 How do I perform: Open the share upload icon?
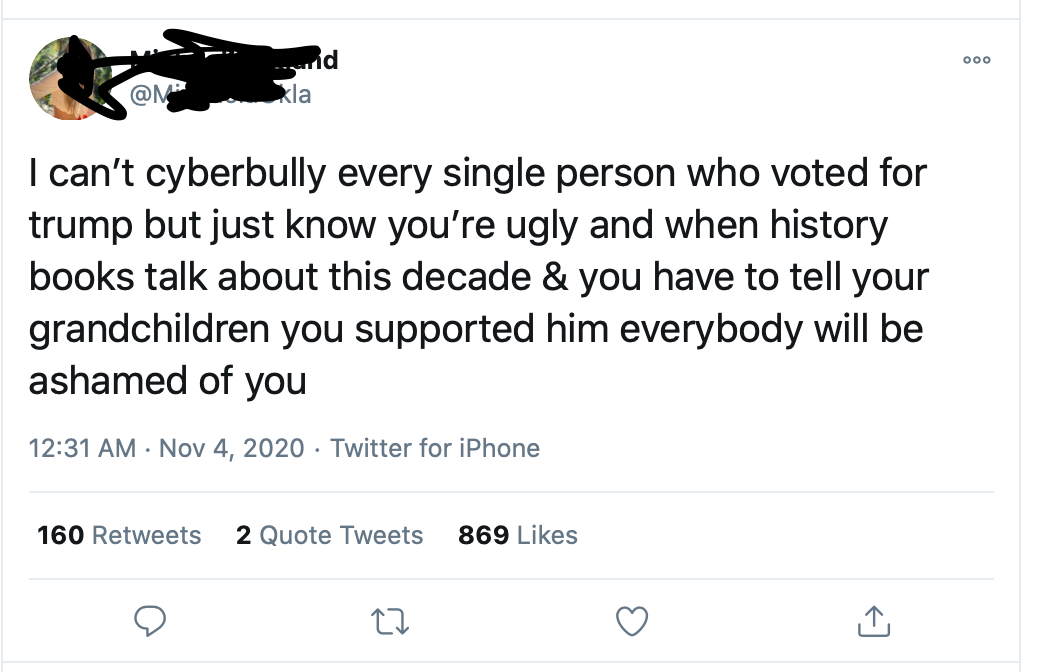pyautogui.click(x=874, y=621)
